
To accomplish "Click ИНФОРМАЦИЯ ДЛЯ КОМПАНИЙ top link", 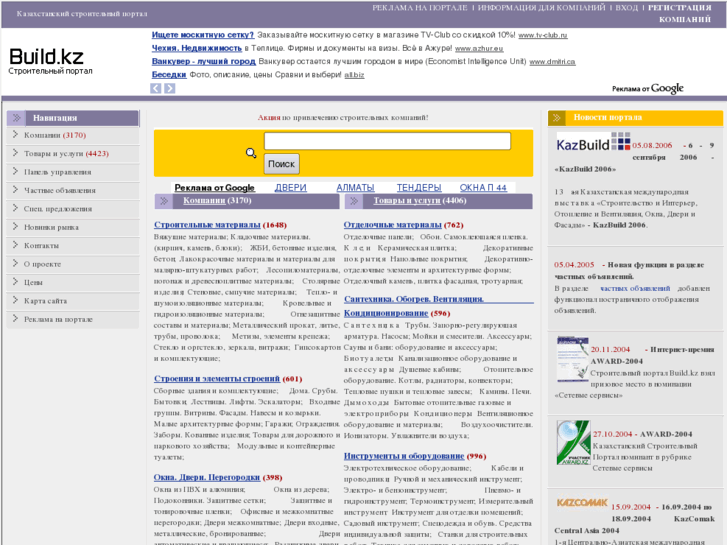I will click(x=542, y=8).
